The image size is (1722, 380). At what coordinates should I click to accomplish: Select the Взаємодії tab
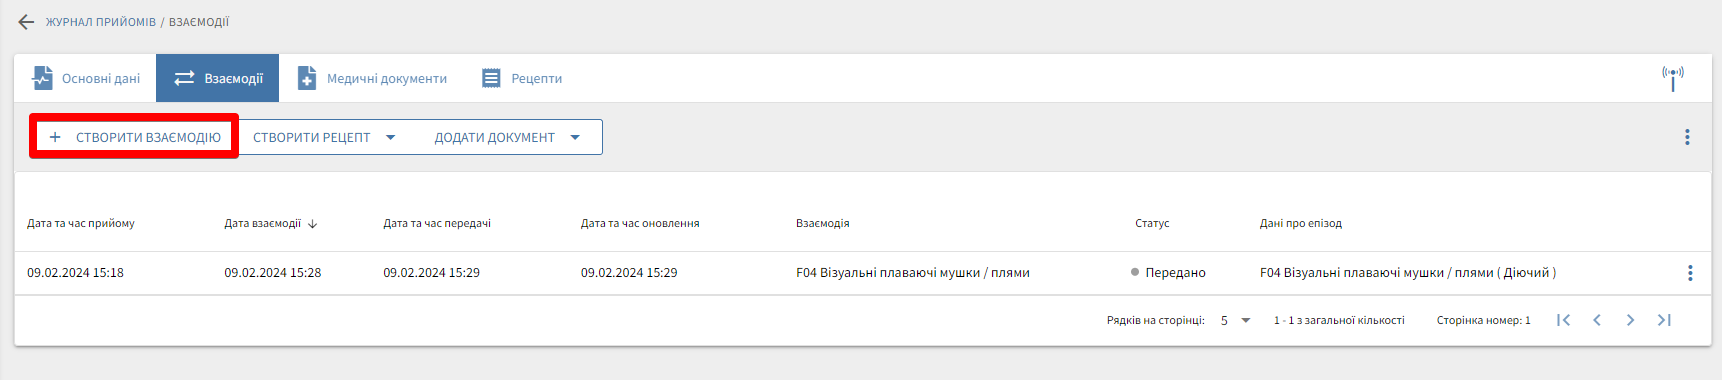pos(218,78)
